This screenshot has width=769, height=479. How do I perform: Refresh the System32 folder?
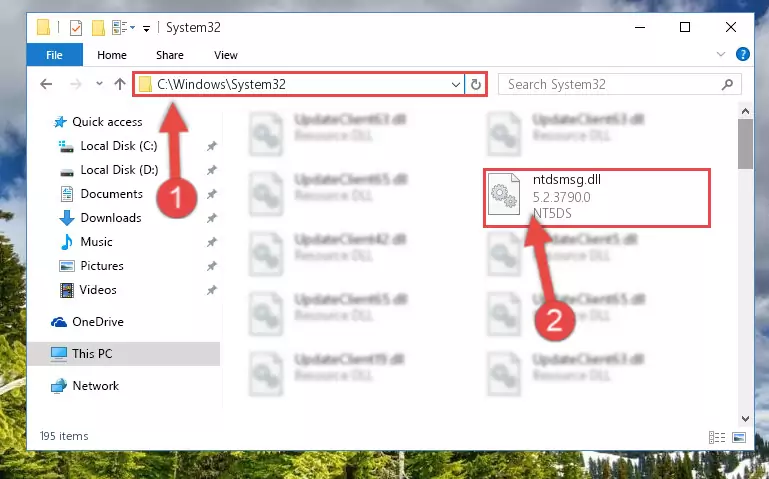click(475, 84)
